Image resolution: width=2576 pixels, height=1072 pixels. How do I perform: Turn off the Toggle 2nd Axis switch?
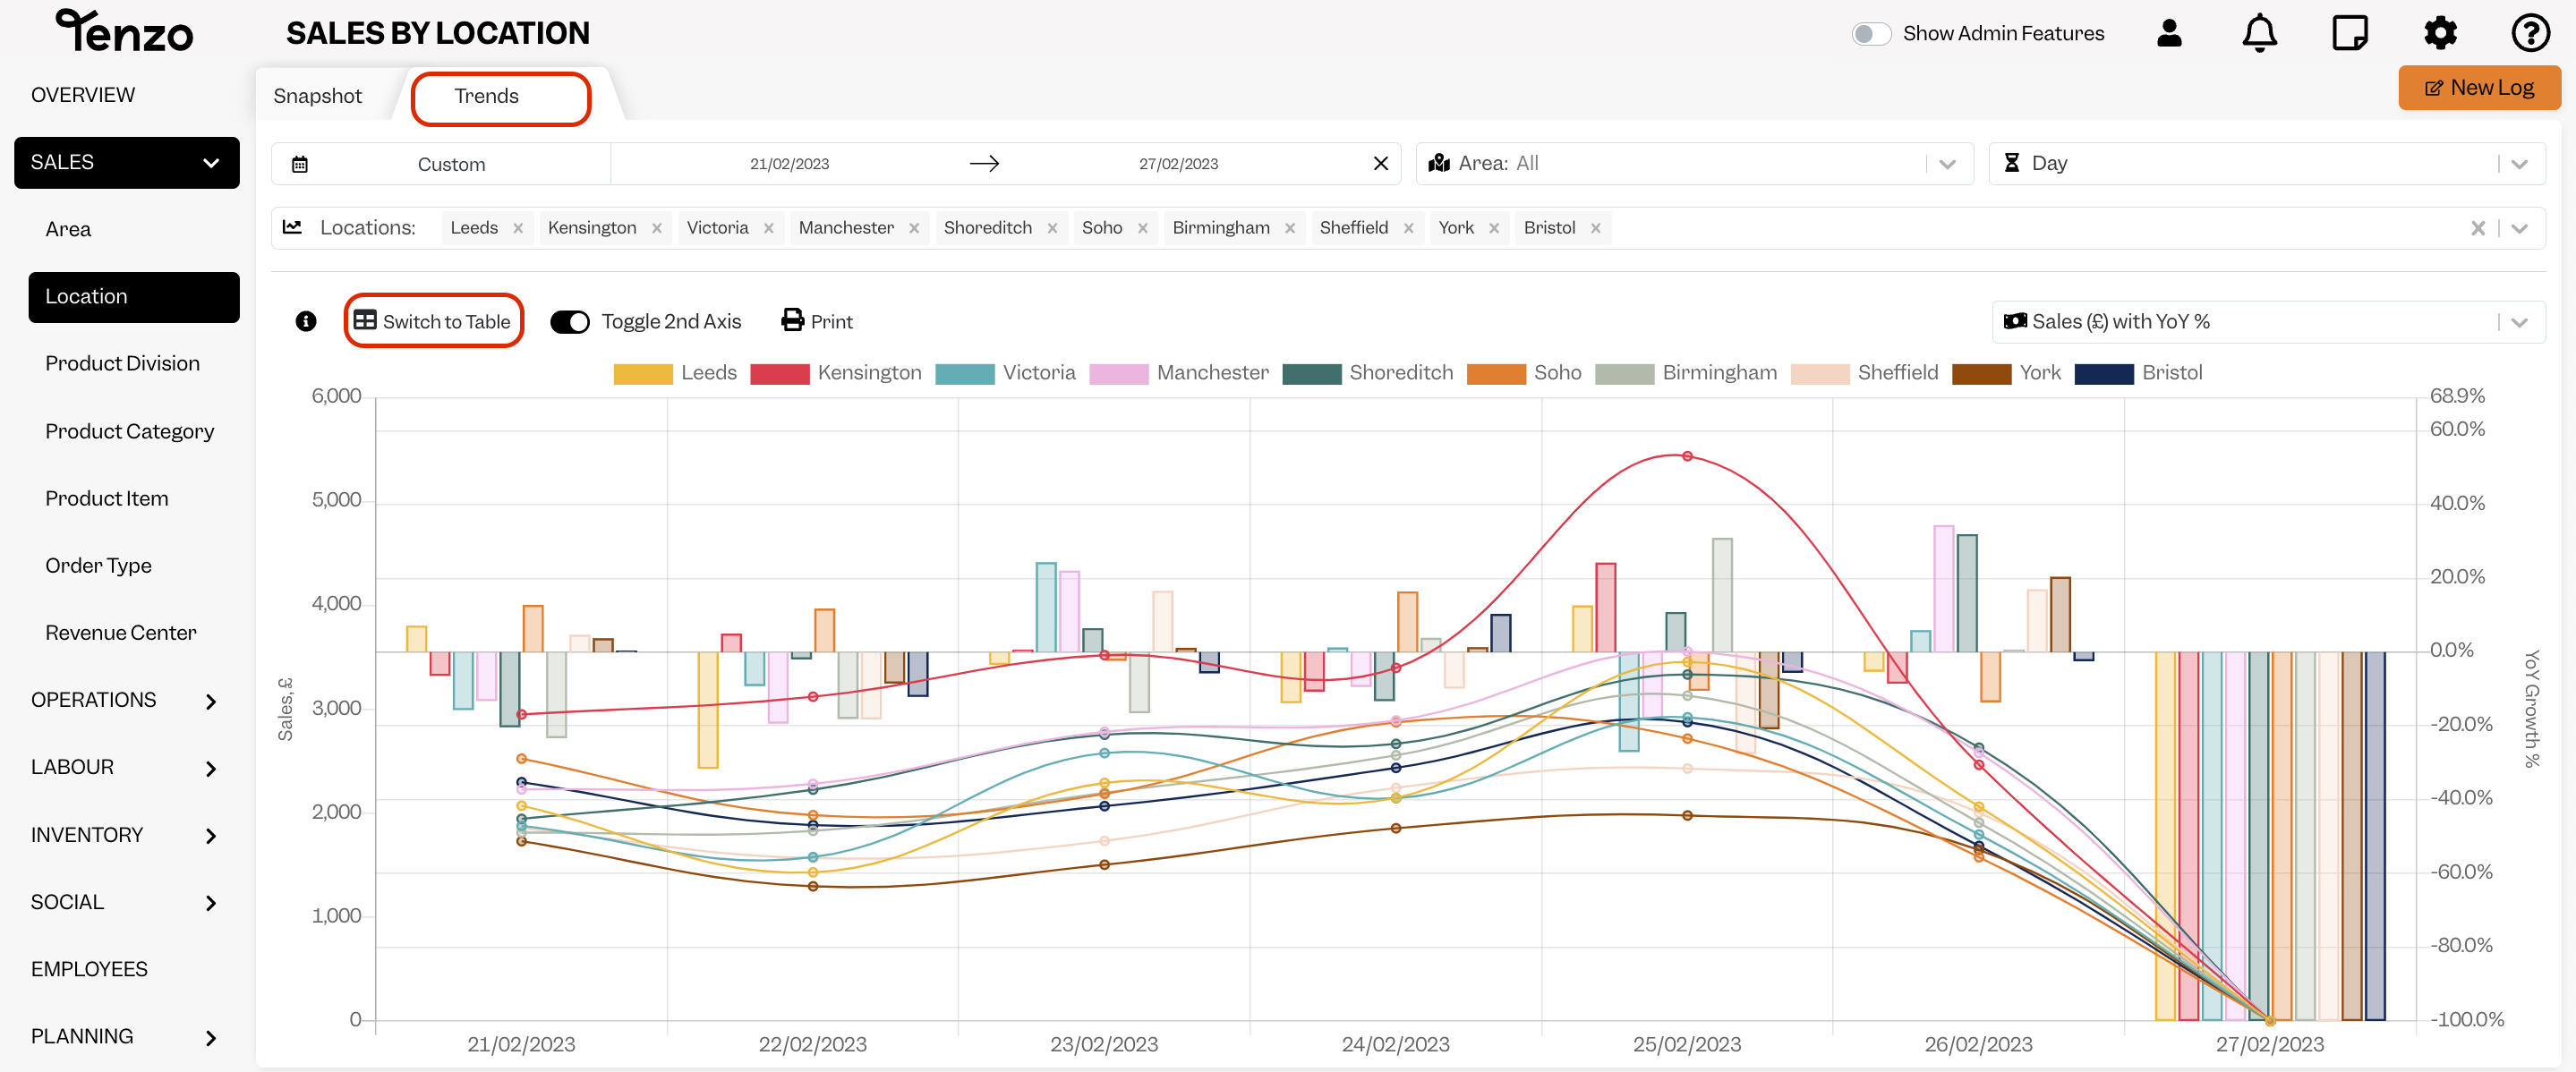point(570,322)
